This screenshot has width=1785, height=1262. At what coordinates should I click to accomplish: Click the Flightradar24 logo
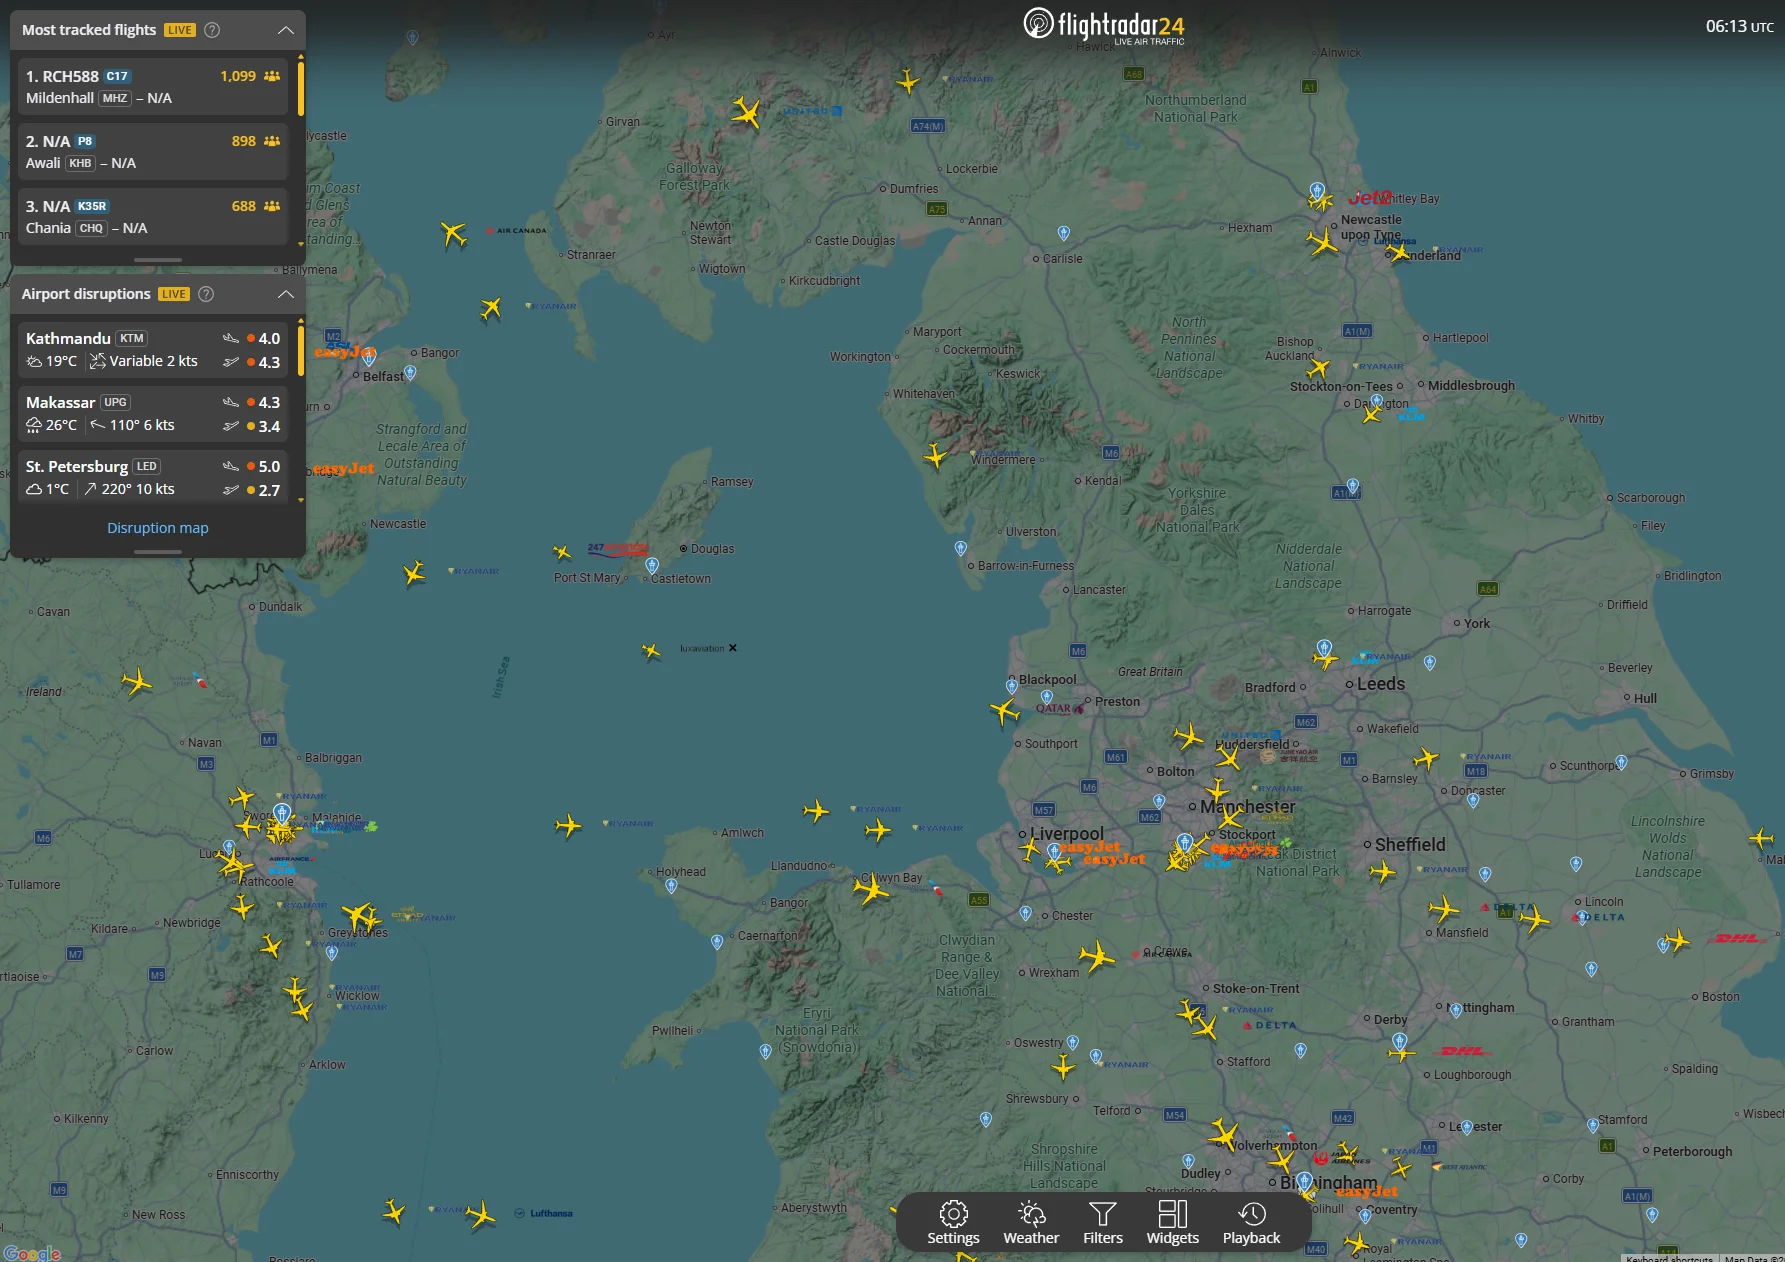[x=1103, y=26]
